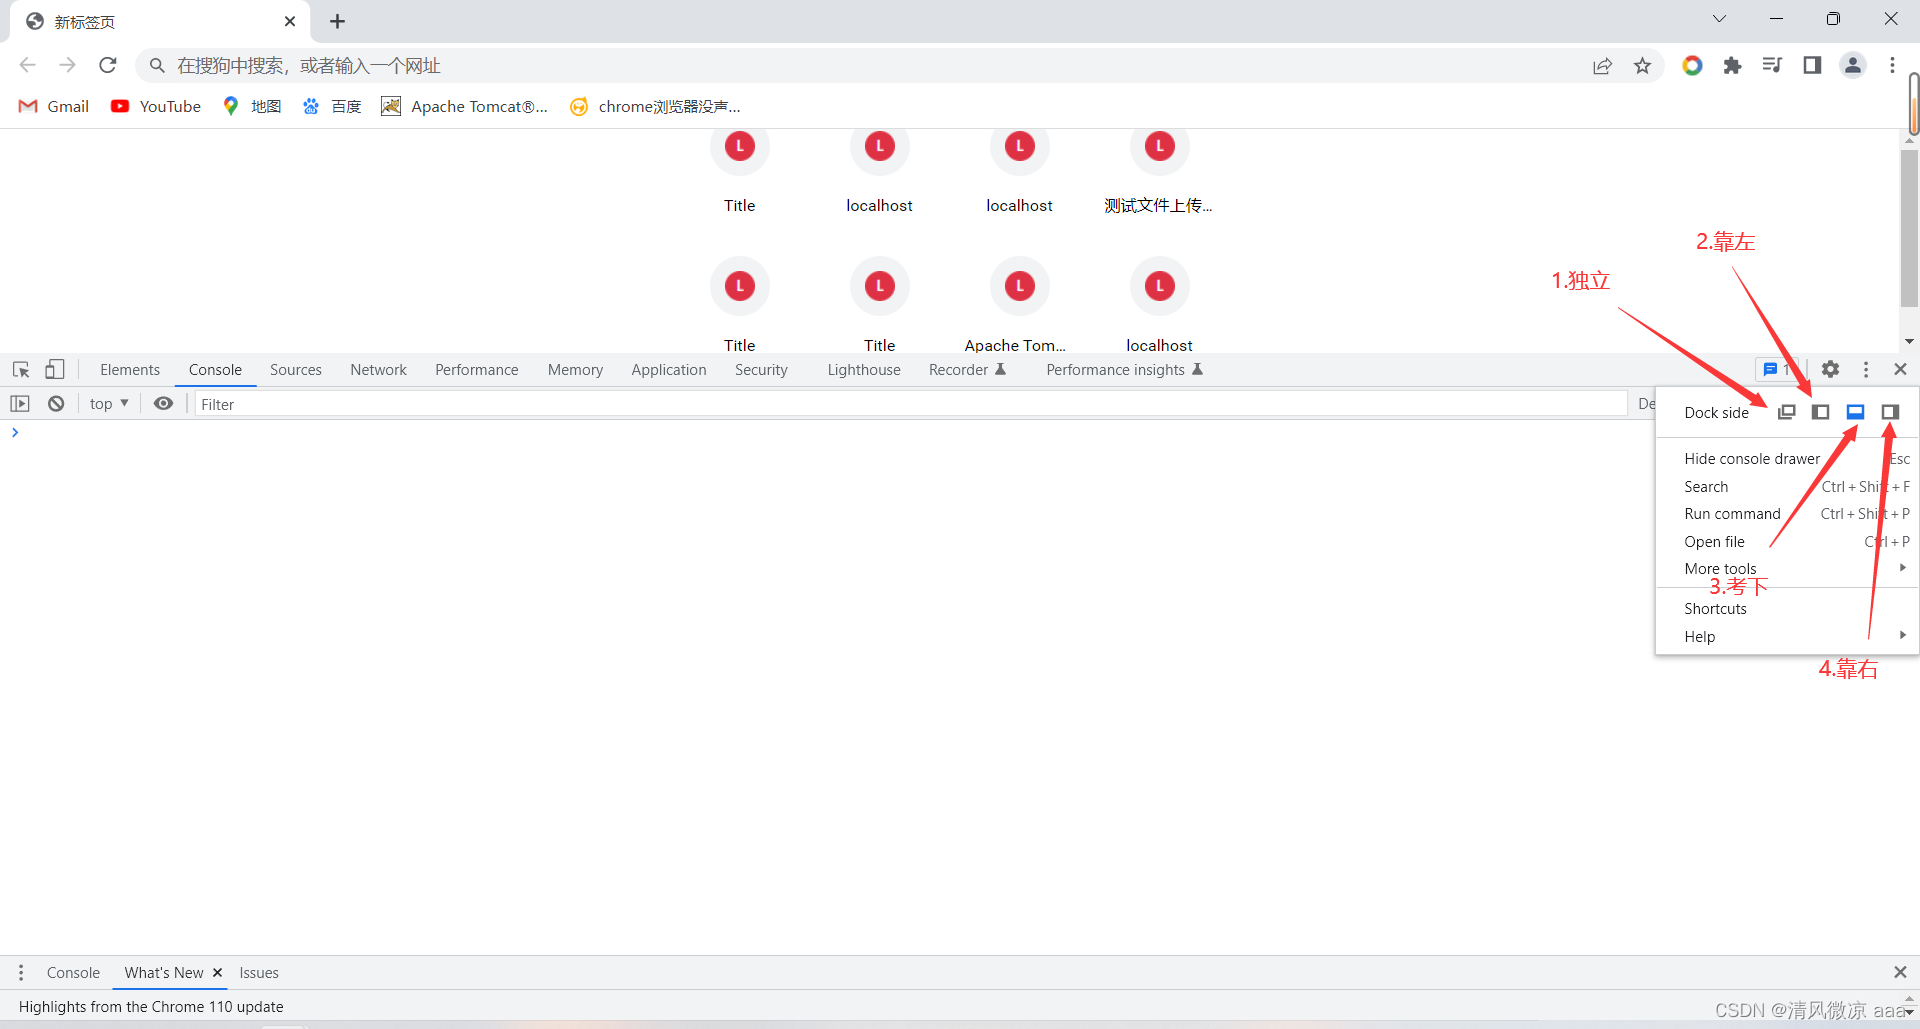Toggle the device emulation toolbar

click(x=55, y=369)
